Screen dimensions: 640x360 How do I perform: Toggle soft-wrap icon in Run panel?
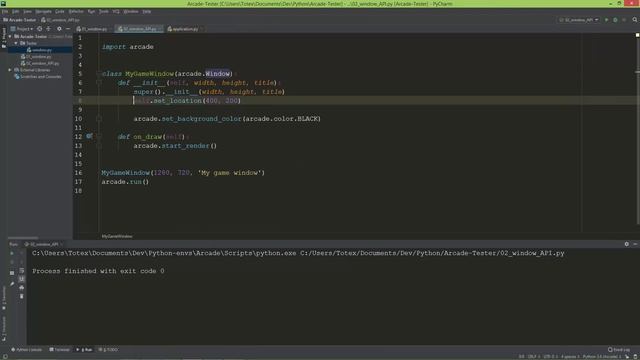pyautogui.click(x=22, y=271)
